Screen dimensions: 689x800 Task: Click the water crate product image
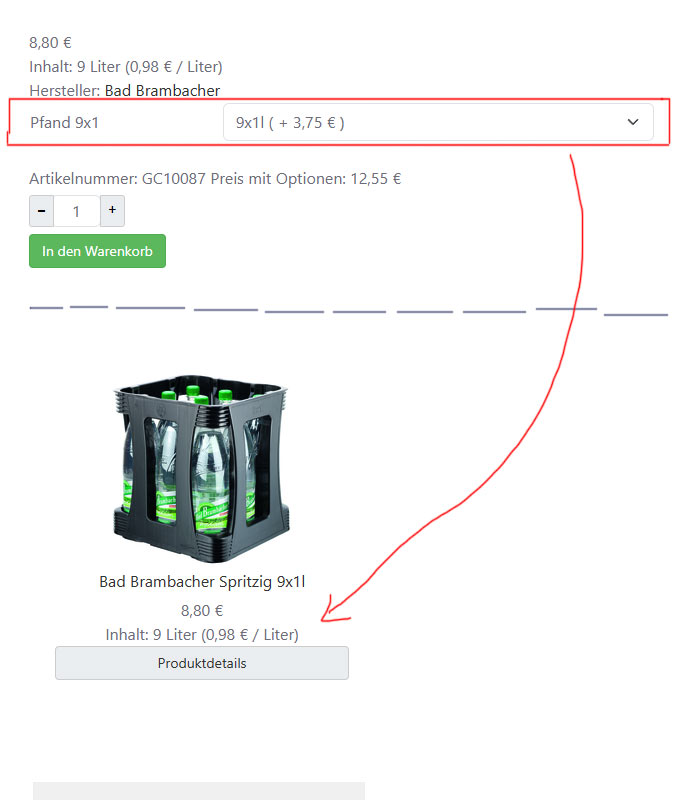point(202,468)
